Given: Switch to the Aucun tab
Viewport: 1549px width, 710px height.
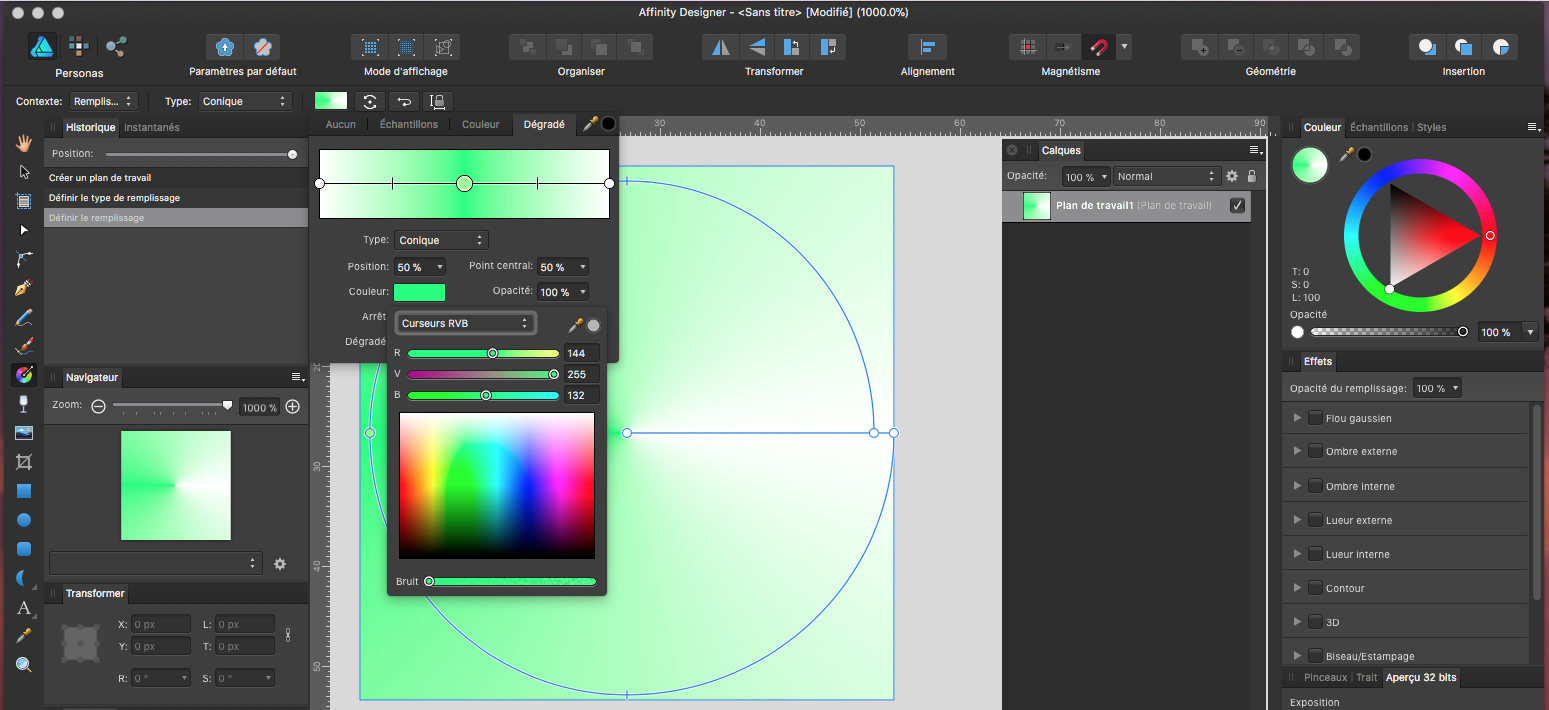Looking at the screenshot, I should 341,124.
